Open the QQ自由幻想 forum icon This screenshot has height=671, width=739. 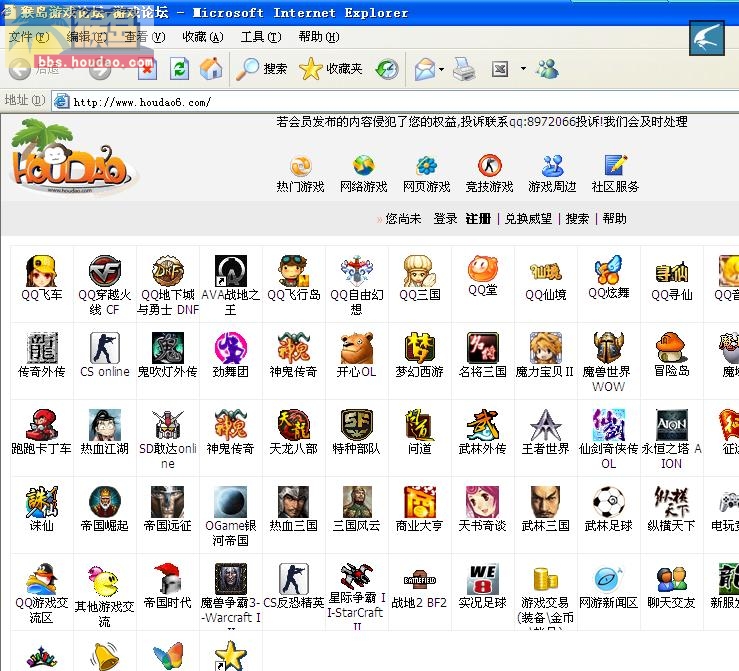pos(357,271)
